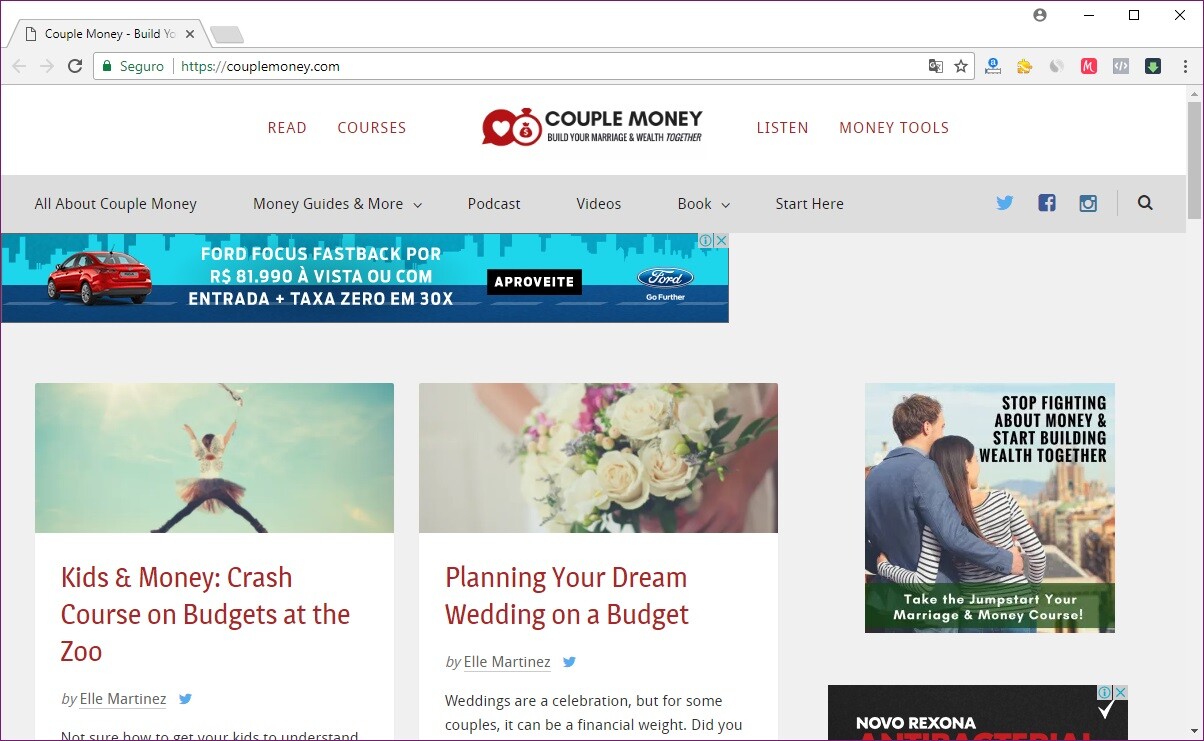Open the Planning Your Dream Wedding article
Screen dimensions: 1204x741
pyautogui.click(x=567, y=595)
